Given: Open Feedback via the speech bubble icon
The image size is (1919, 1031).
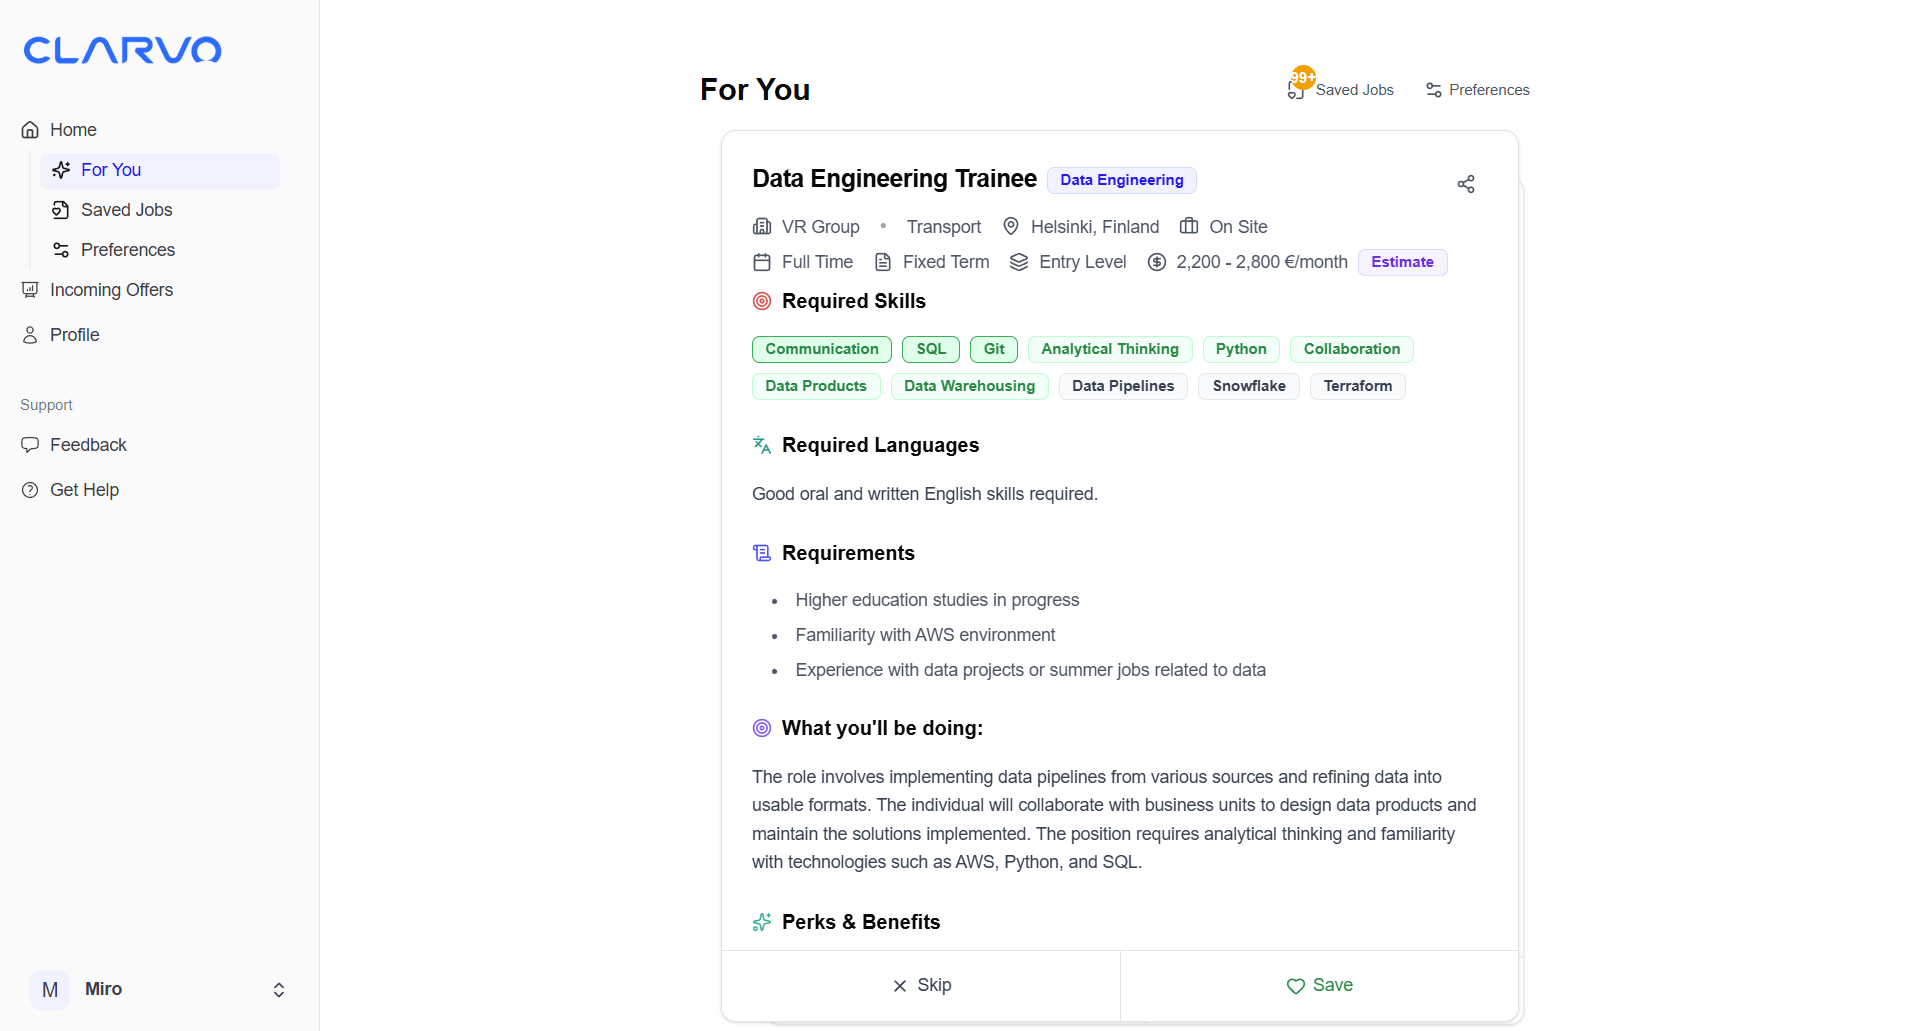Looking at the screenshot, I should 30,444.
